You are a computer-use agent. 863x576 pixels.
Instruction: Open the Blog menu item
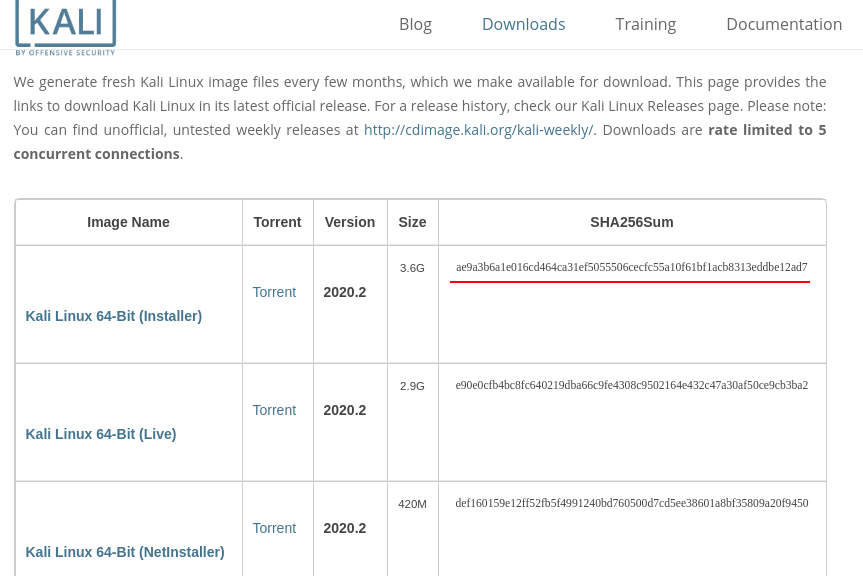tap(416, 24)
